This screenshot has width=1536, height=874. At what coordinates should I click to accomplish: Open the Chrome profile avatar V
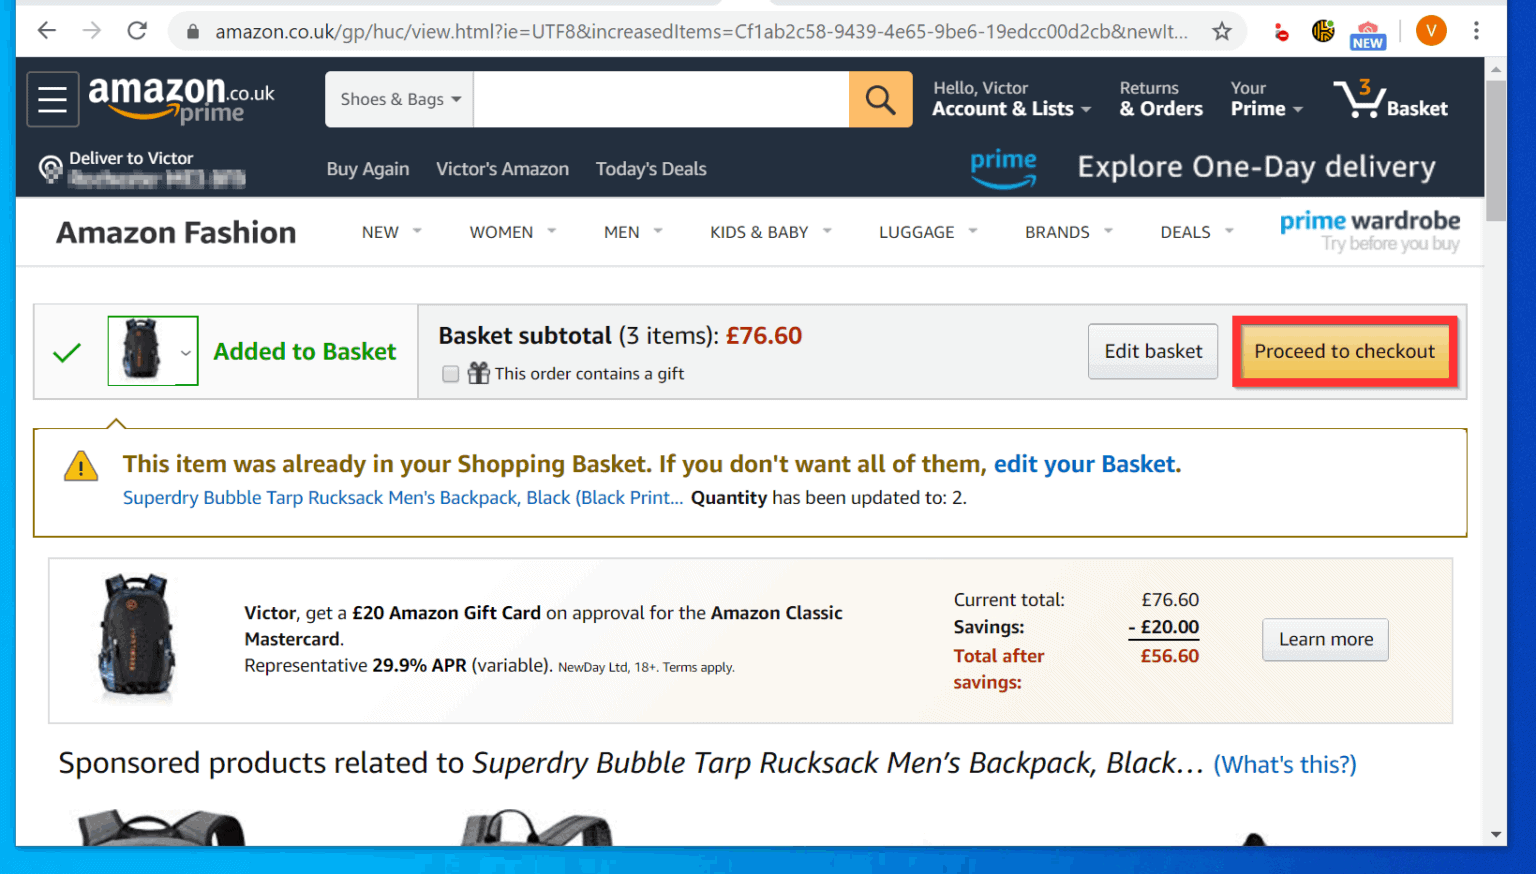1431,31
